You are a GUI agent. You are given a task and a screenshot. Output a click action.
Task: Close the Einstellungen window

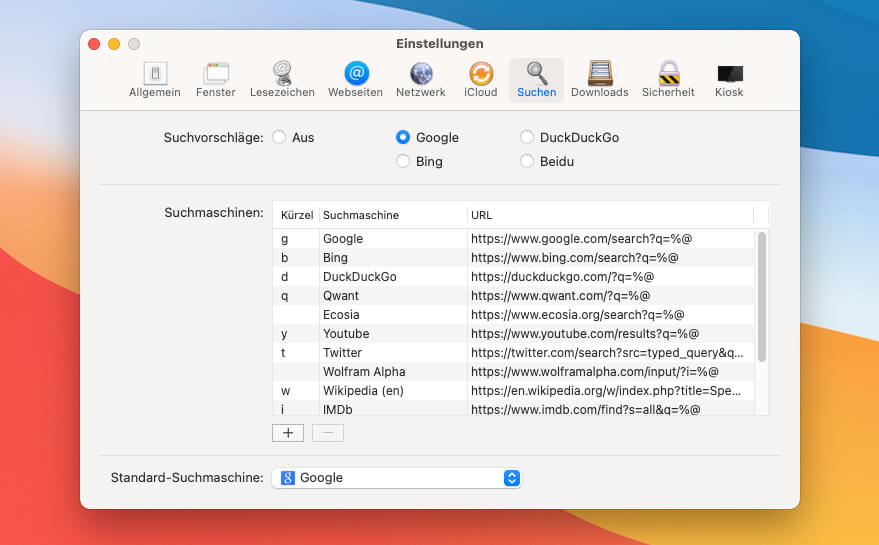94,44
